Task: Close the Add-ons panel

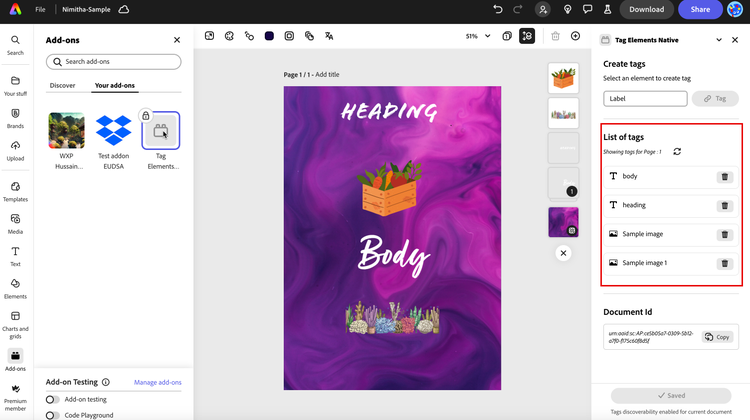Action: click(x=177, y=40)
